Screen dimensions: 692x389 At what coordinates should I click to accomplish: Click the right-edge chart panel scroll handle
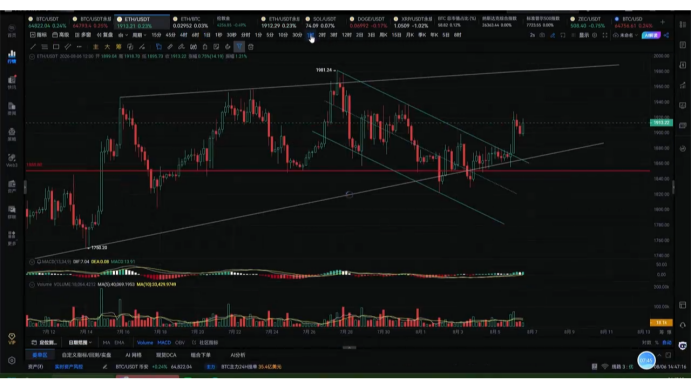[673, 187]
